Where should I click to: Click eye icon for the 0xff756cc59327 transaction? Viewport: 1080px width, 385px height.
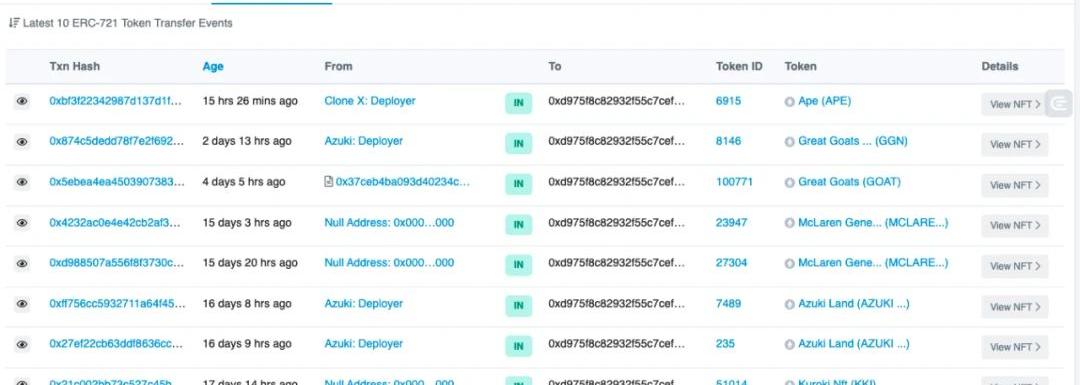[22, 304]
